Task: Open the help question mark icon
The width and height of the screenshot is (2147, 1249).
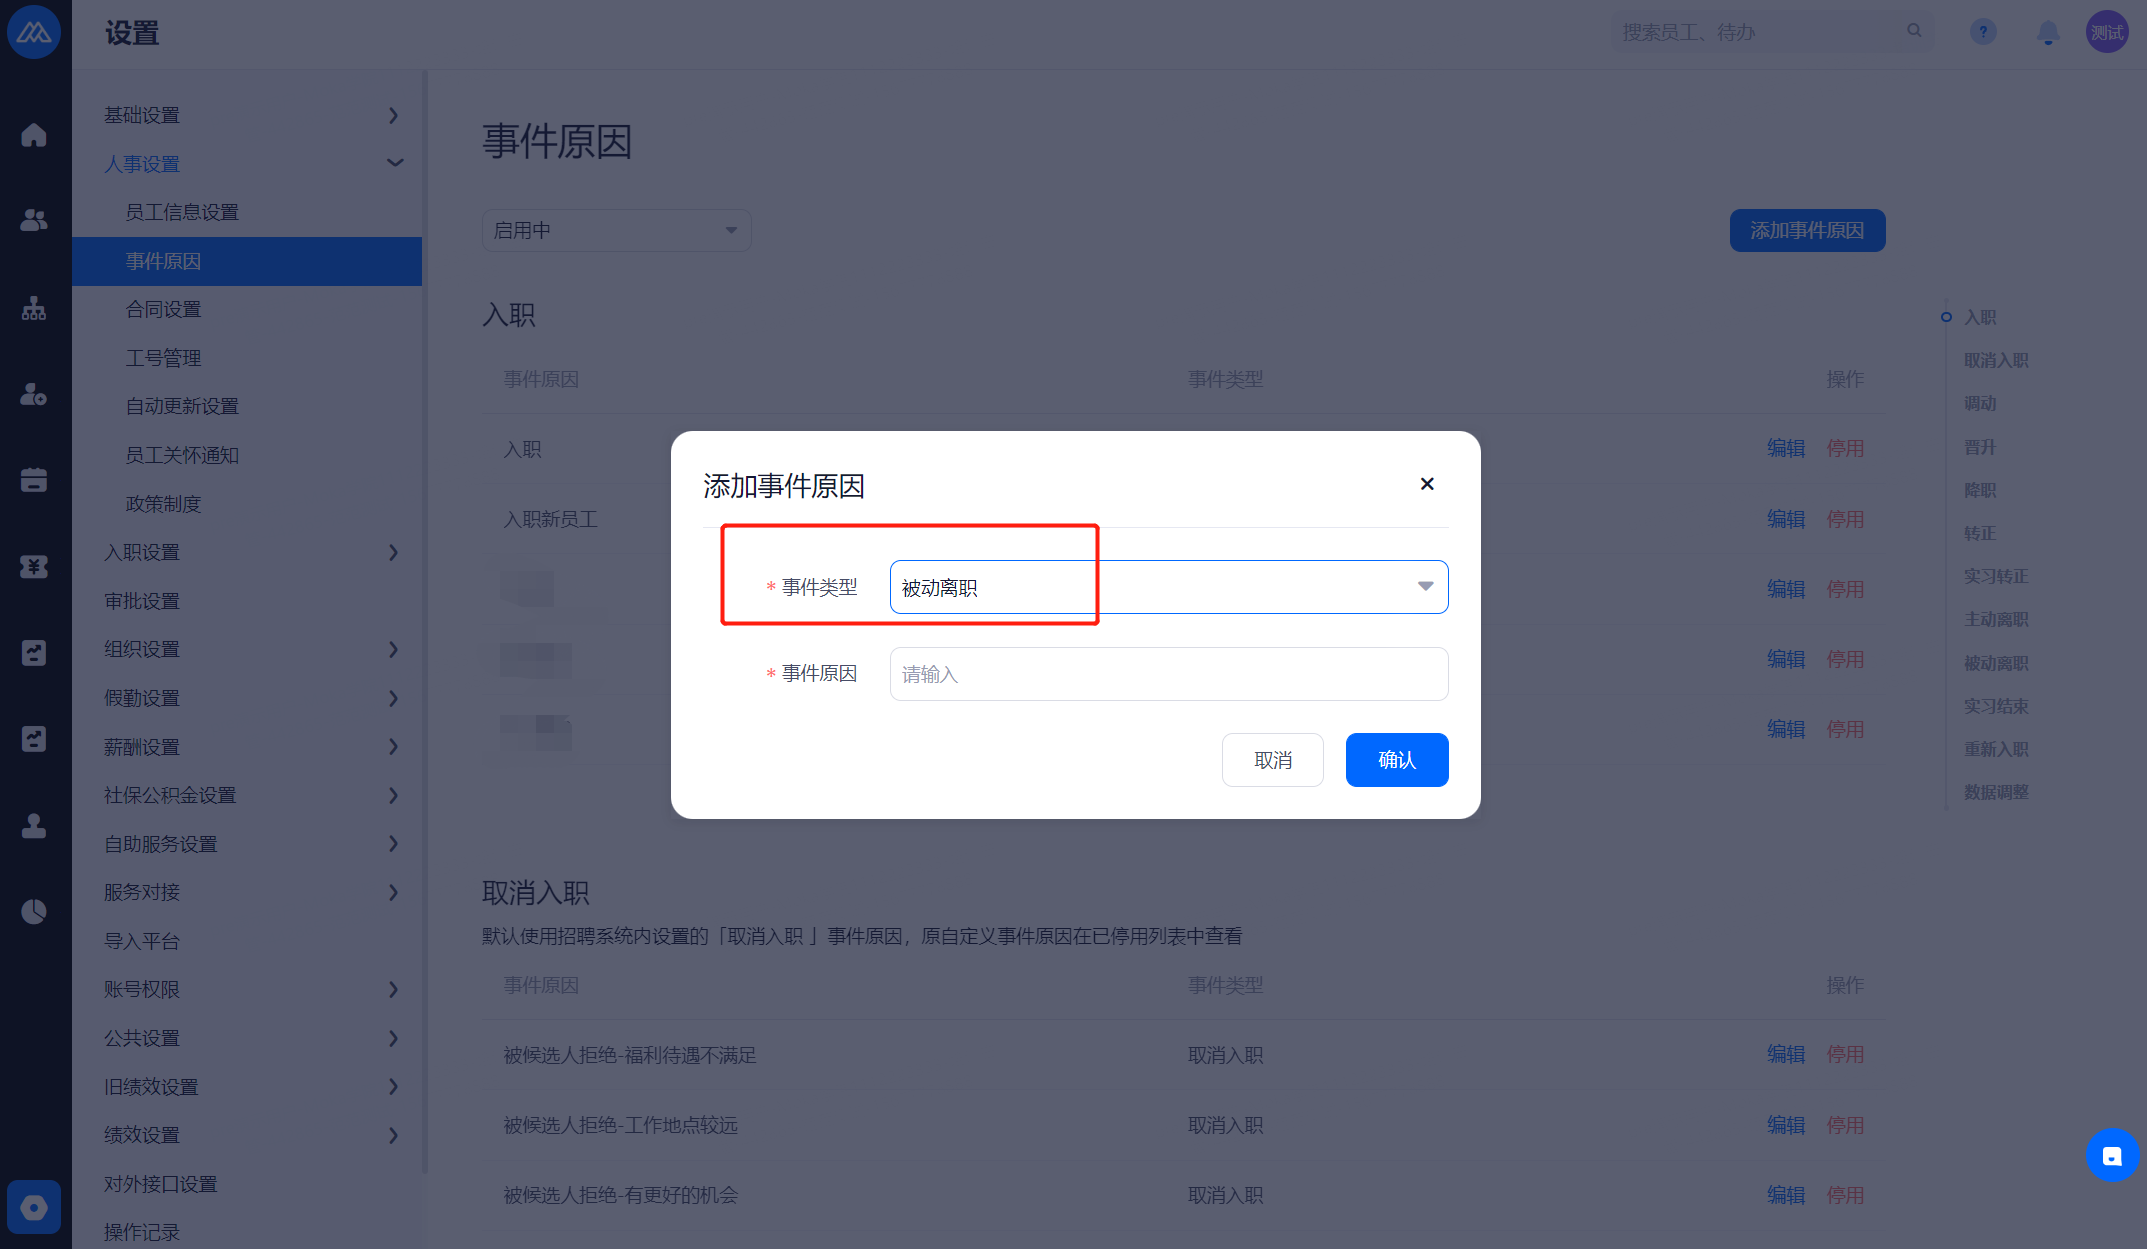Action: (x=1983, y=32)
